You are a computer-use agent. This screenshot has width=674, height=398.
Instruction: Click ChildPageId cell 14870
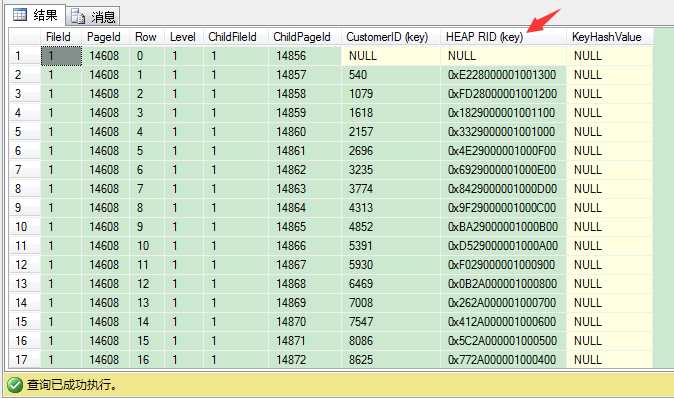[x=305, y=322]
